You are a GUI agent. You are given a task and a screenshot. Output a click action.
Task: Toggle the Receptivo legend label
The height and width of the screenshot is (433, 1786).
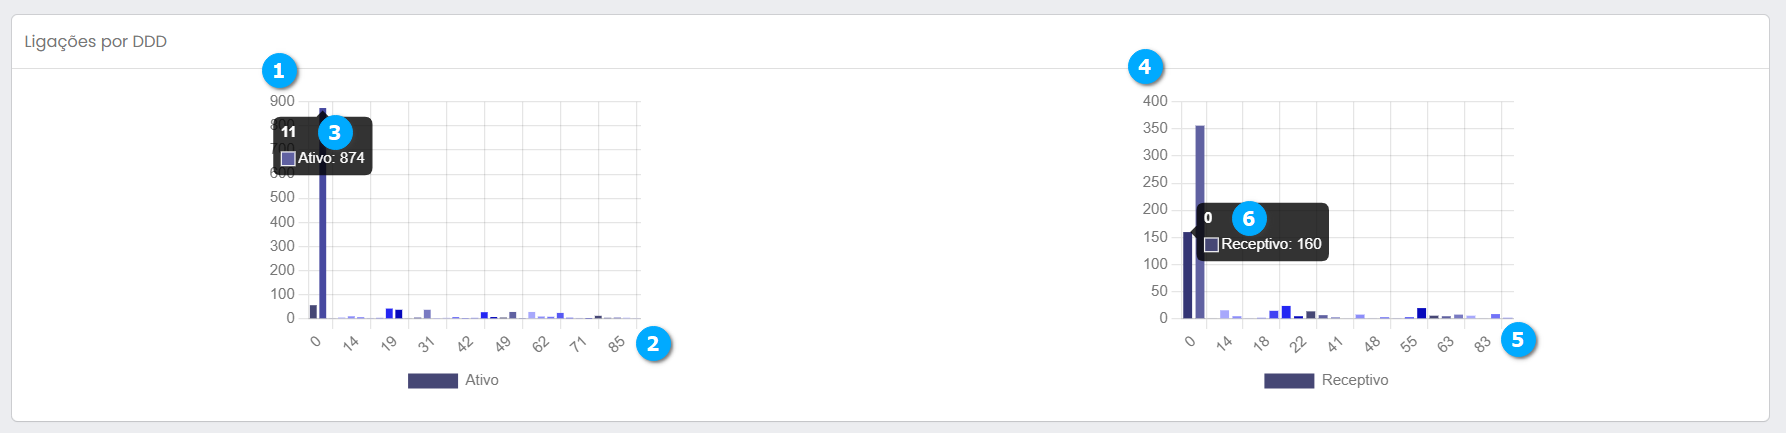point(1355,380)
